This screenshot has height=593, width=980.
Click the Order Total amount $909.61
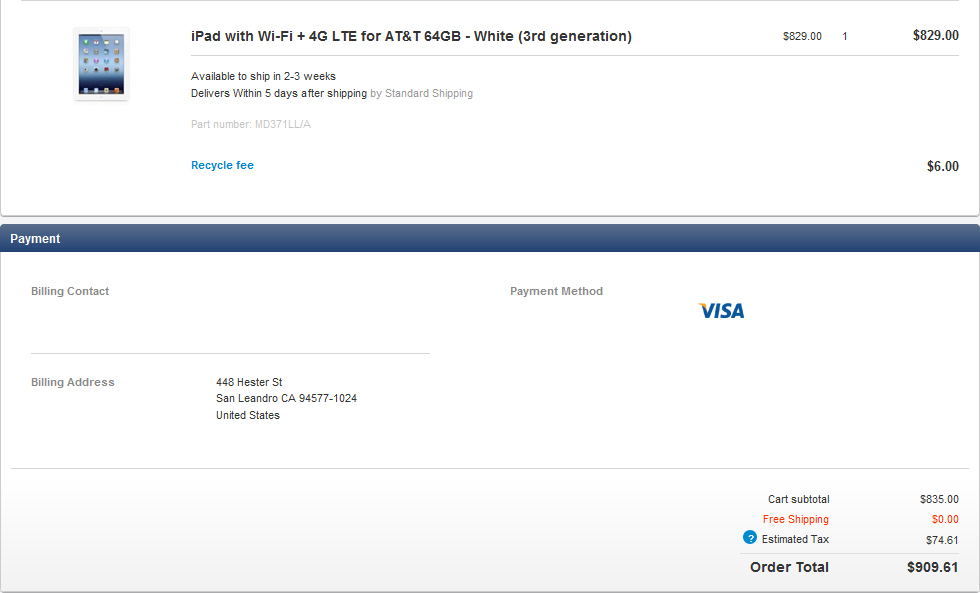[x=932, y=568]
